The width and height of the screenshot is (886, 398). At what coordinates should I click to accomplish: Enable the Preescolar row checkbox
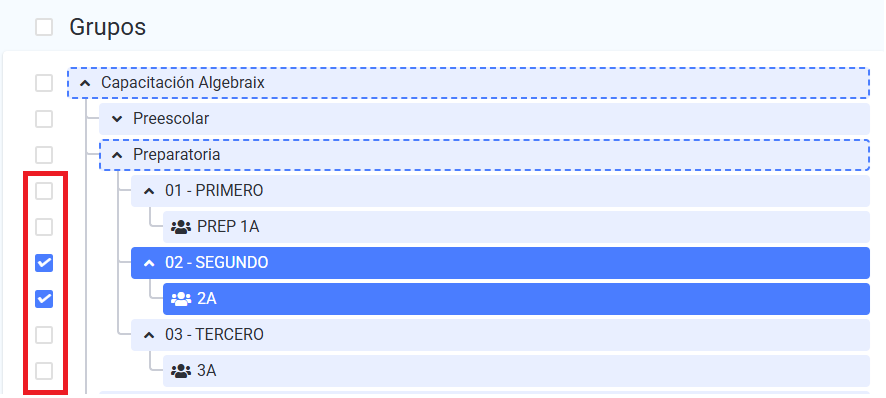(44, 119)
